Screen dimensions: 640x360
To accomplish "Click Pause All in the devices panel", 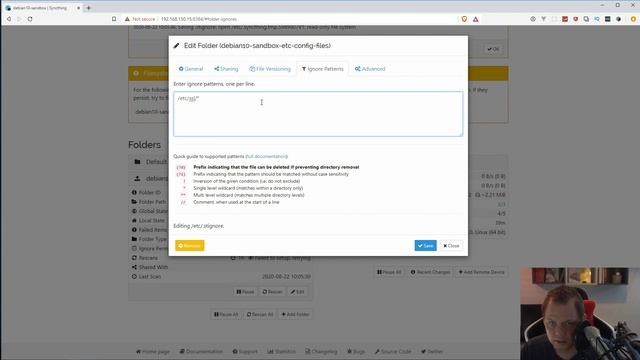I will coord(389,272).
